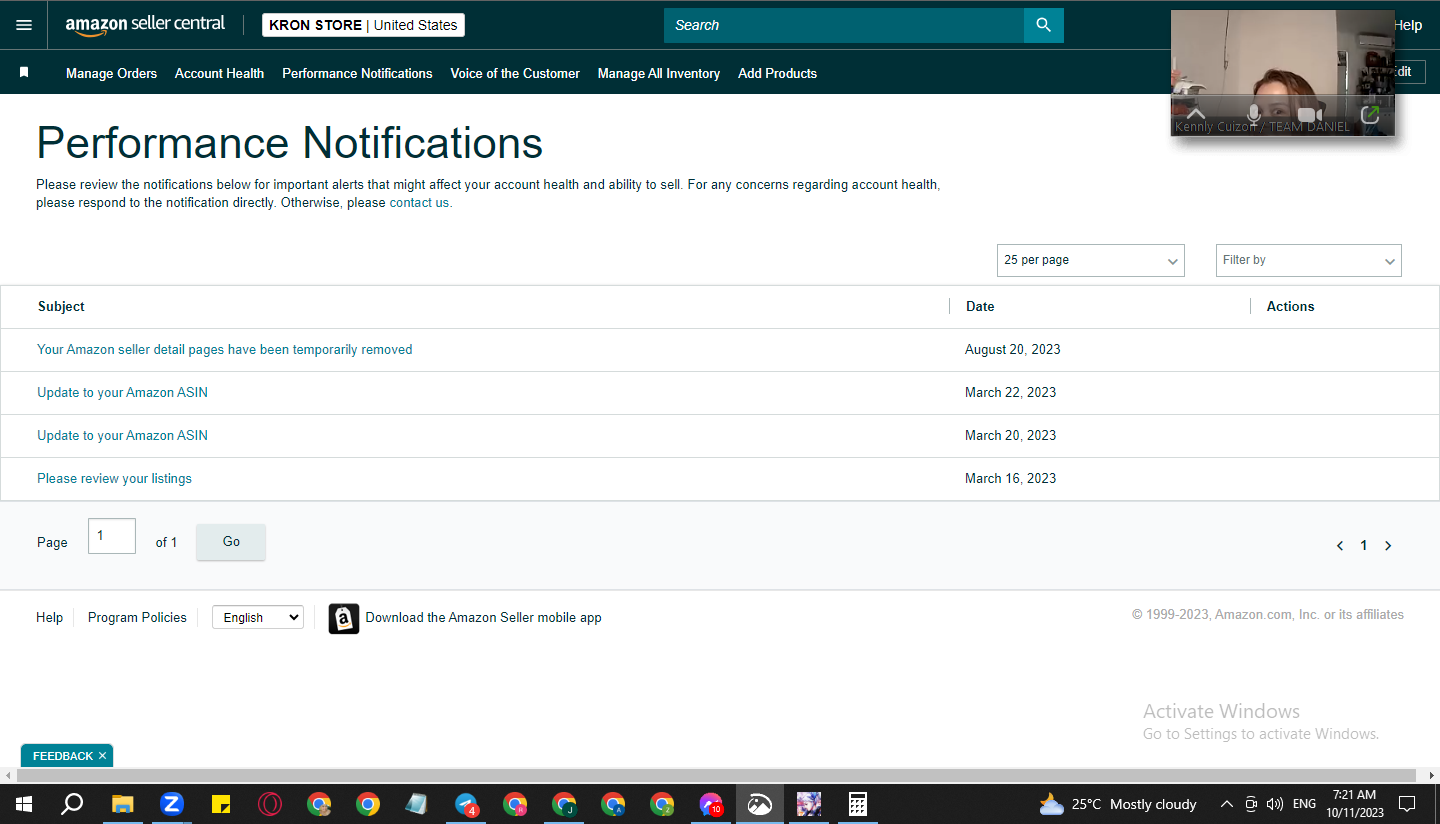Viewport: 1440px width, 824px height.
Task: Toggle the microphone in Zoom overlay
Action: tap(1254, 114)
